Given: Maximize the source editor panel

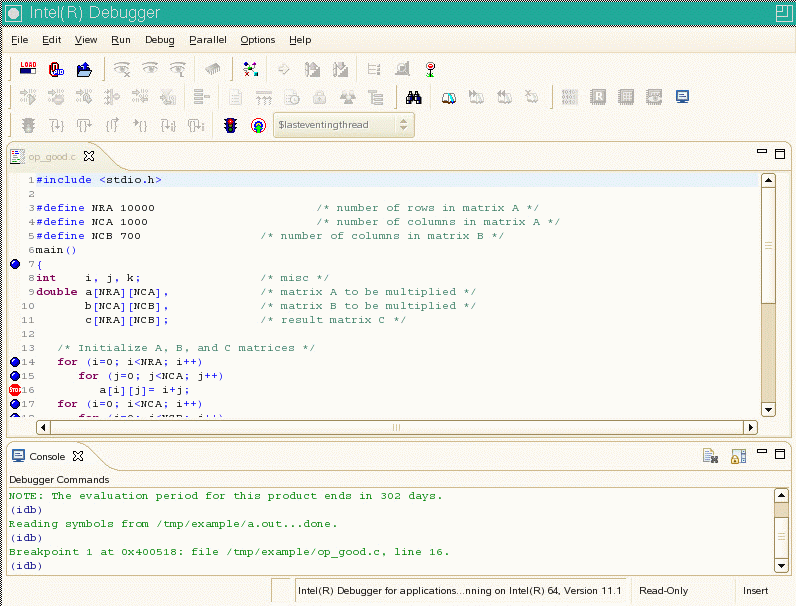Looking at the screenshot, I should 780,154.
